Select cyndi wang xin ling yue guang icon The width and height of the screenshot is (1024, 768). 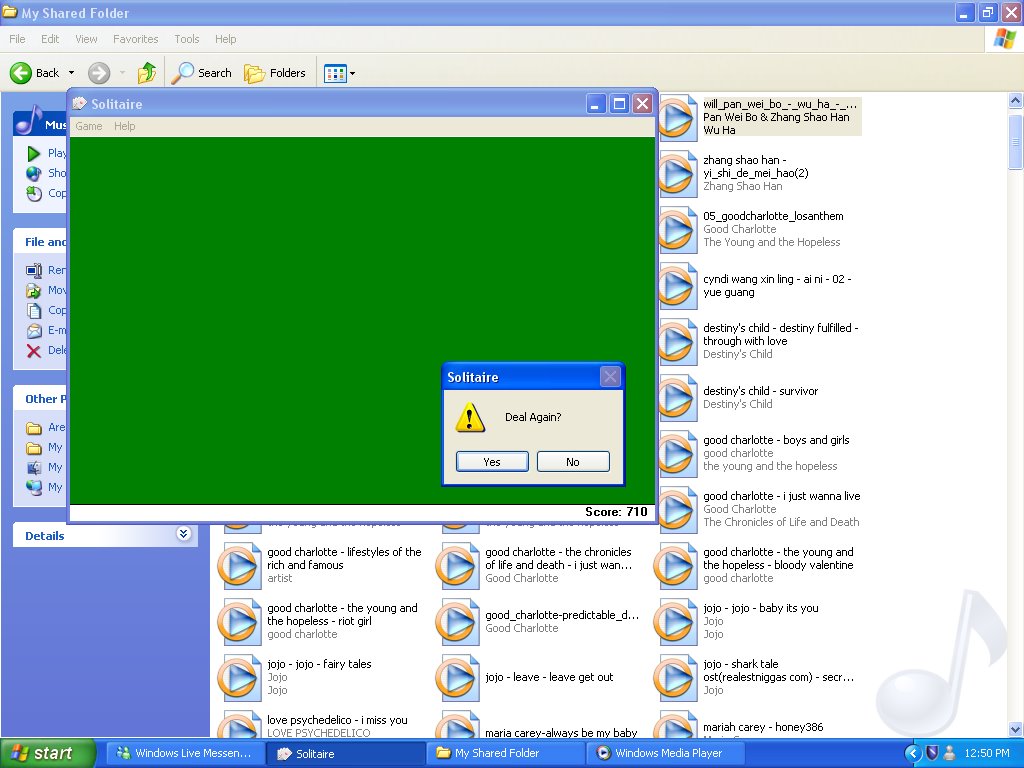[678, 286]
